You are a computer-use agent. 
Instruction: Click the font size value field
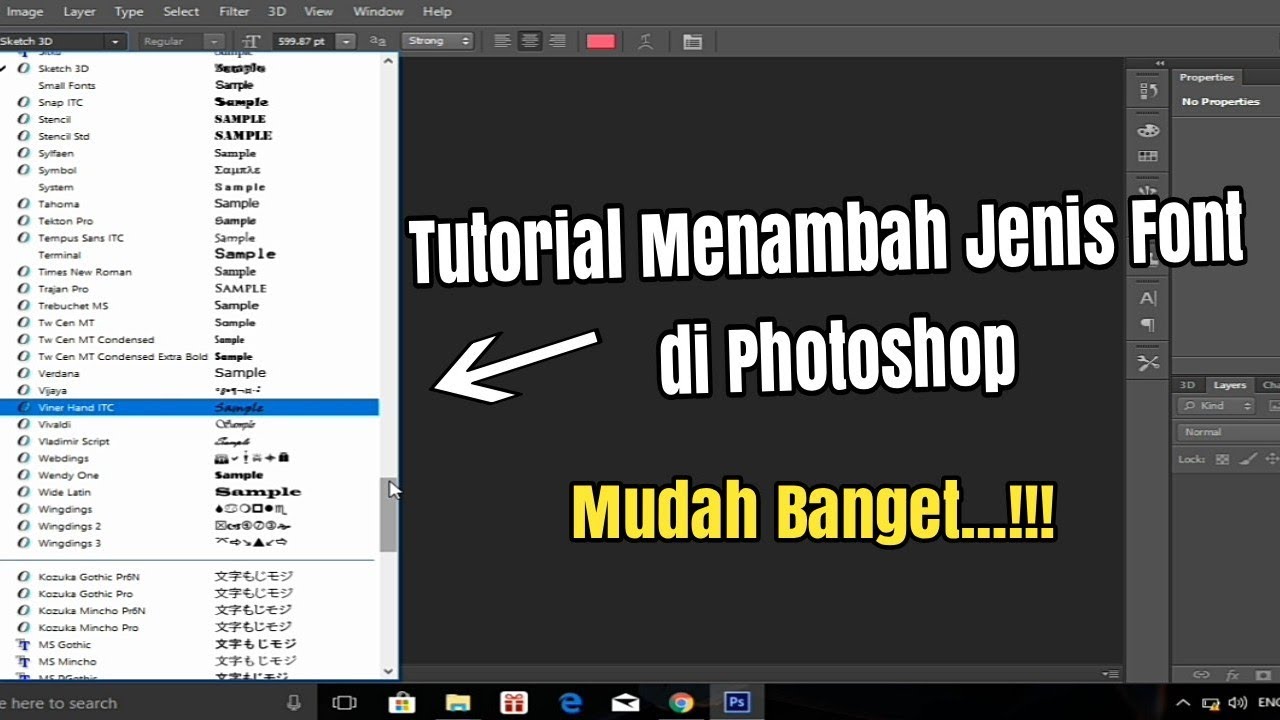click(x=305, y=41)
